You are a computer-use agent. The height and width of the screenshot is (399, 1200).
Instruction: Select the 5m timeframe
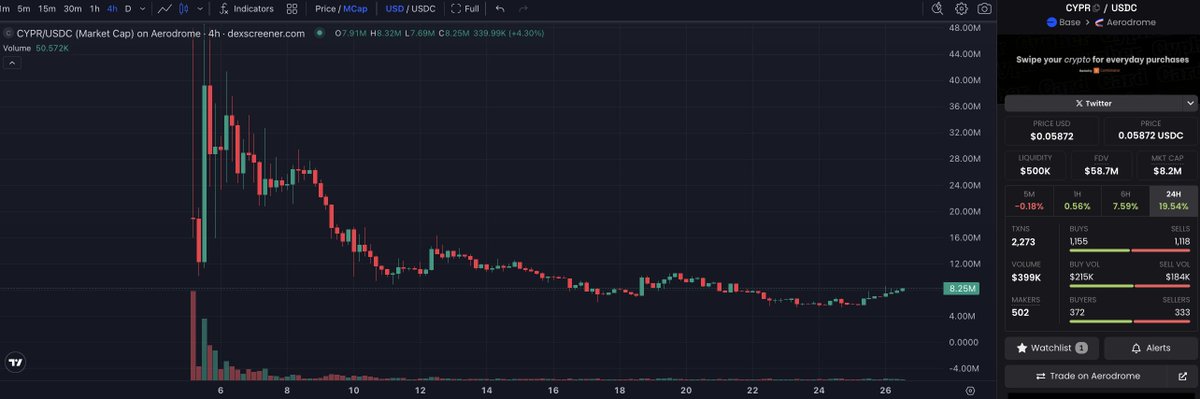point(24,8)
